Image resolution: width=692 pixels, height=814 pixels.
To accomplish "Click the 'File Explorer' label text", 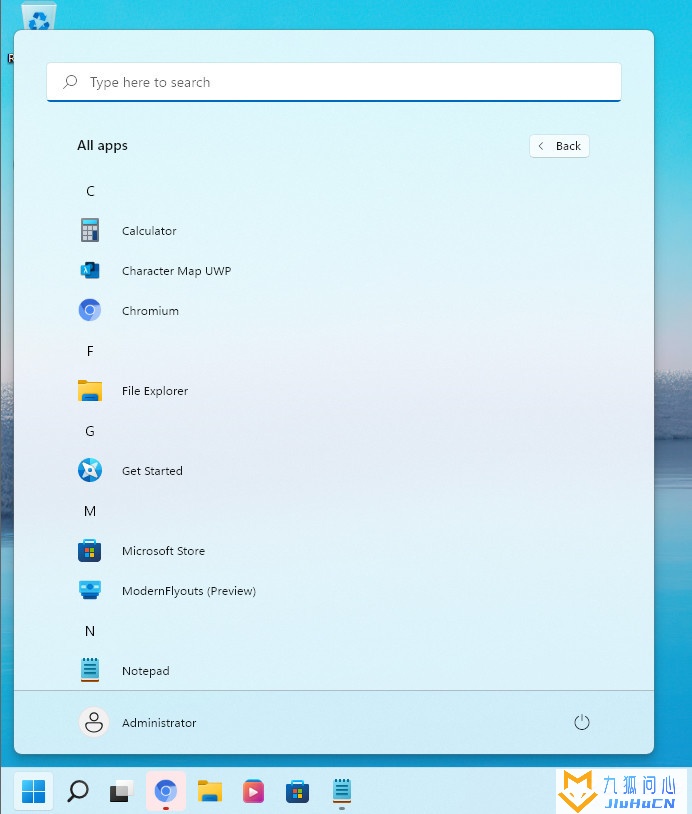I will coord(155,390).
